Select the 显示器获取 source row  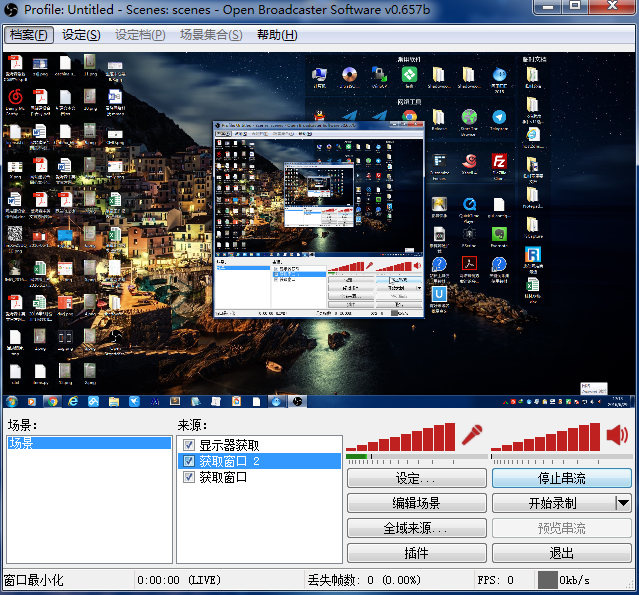tap(259, 445)
